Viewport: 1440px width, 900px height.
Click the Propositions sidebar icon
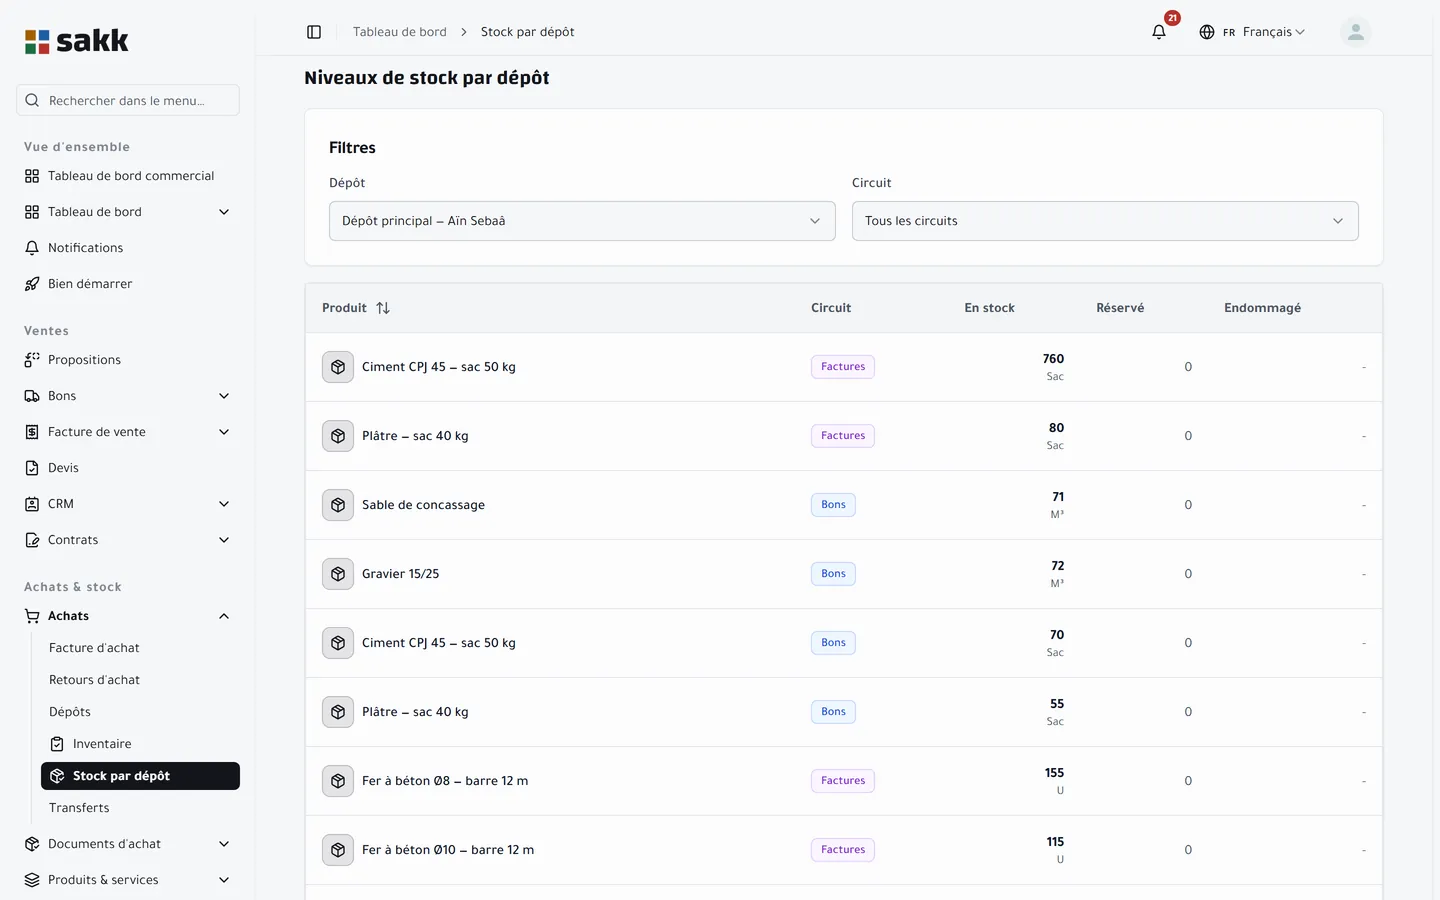[x=32, y=360]
